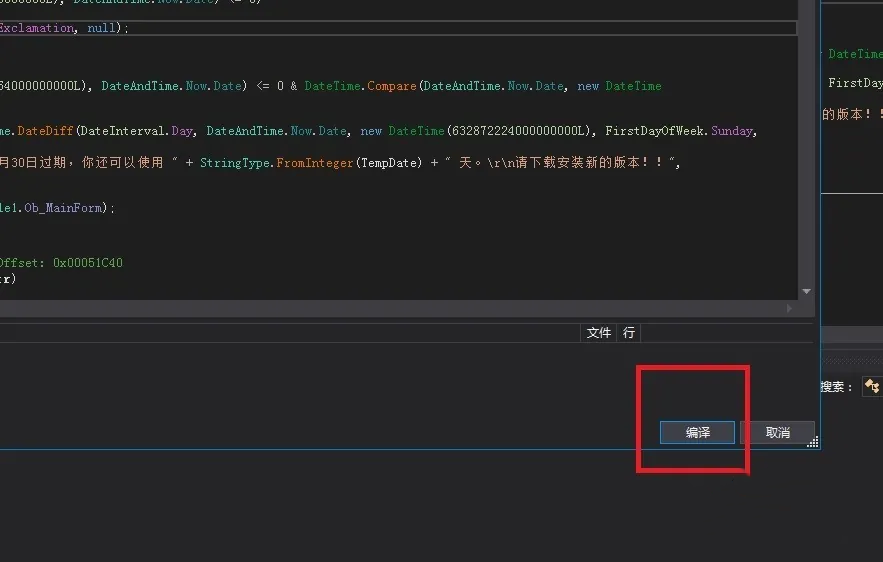Image resolution: width=883 pixels, height=562 pixels.
Task: Click the search options icon beside 搜索
Action: click(x=871, y=386)
